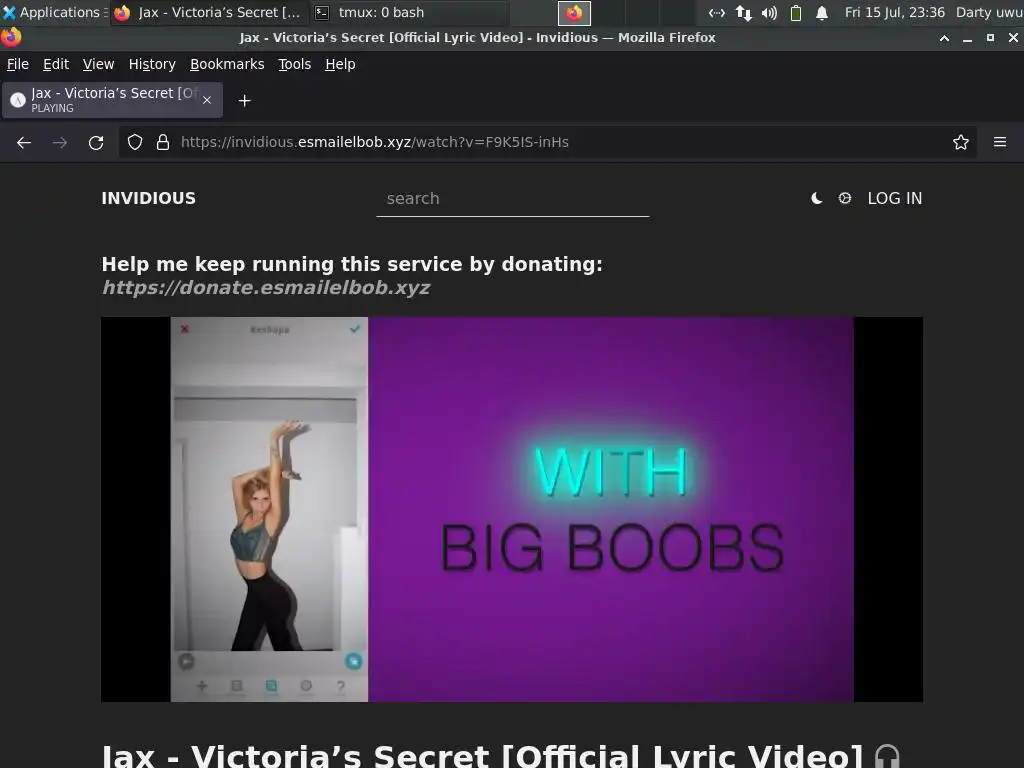
Task: Click the panel clock showing Fri 15 Jul
Action: pyautogui.click(x=895, y=12)
